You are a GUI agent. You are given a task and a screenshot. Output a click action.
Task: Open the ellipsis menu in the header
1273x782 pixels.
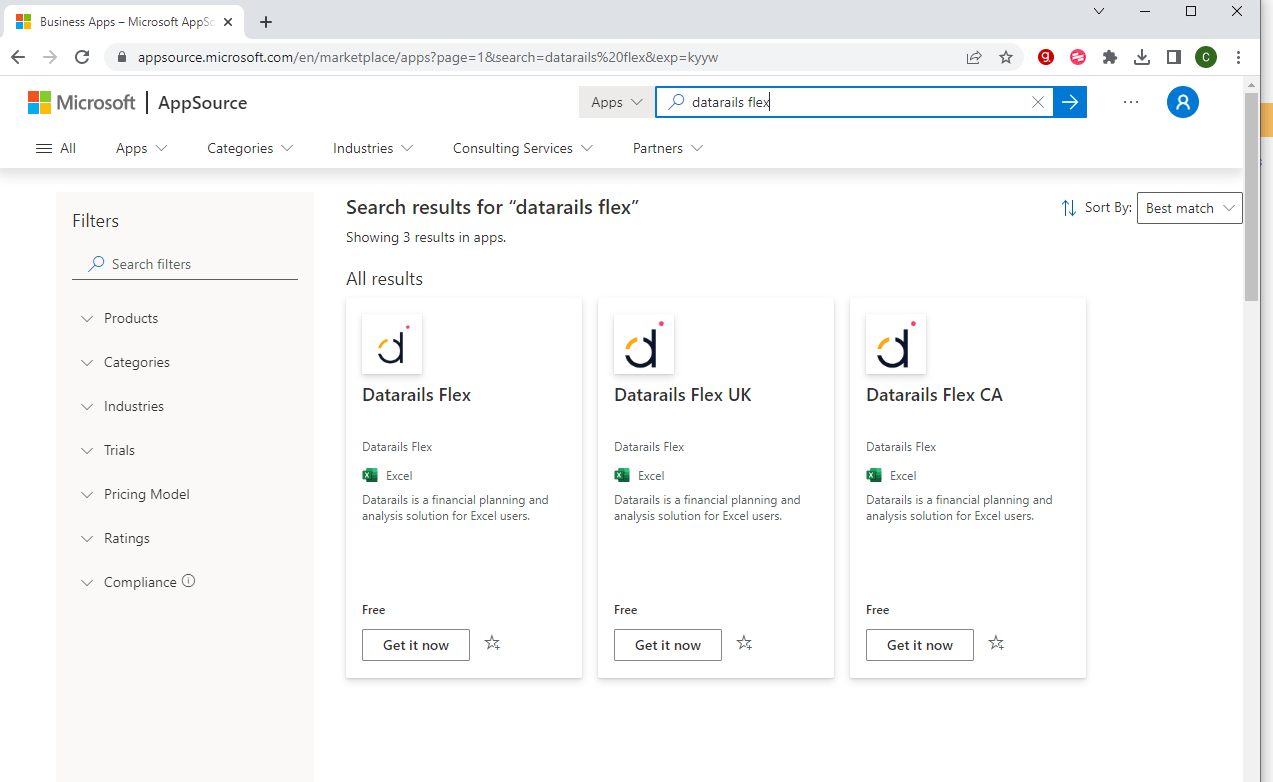[1130, 101]
